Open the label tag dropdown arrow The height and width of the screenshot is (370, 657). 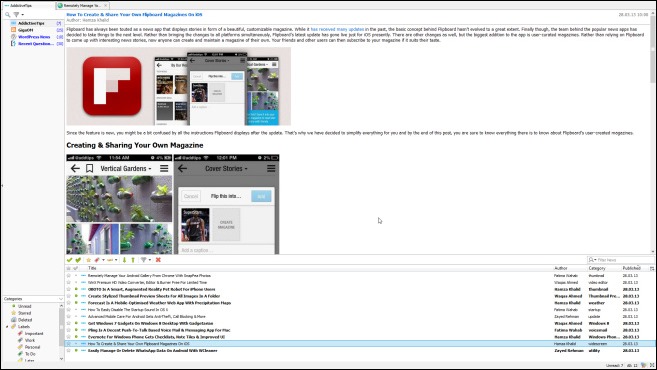point(103,260)
